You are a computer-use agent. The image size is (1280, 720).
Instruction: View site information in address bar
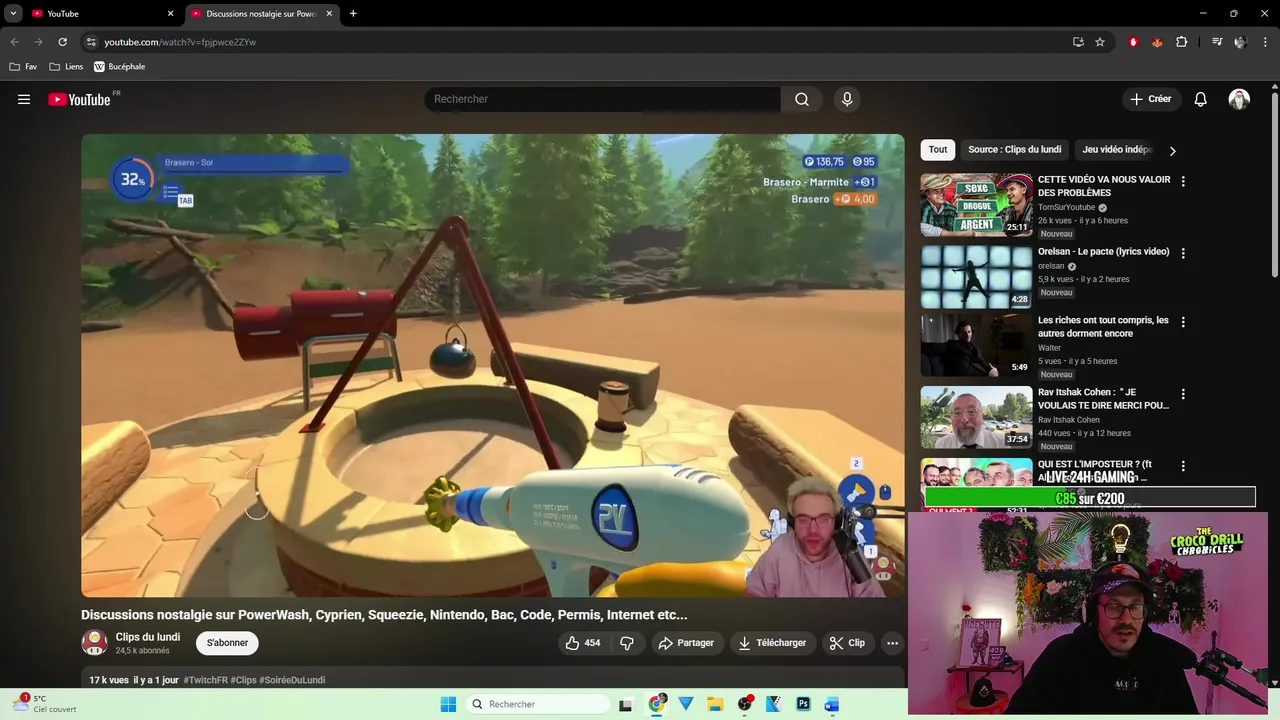[91, 42]
